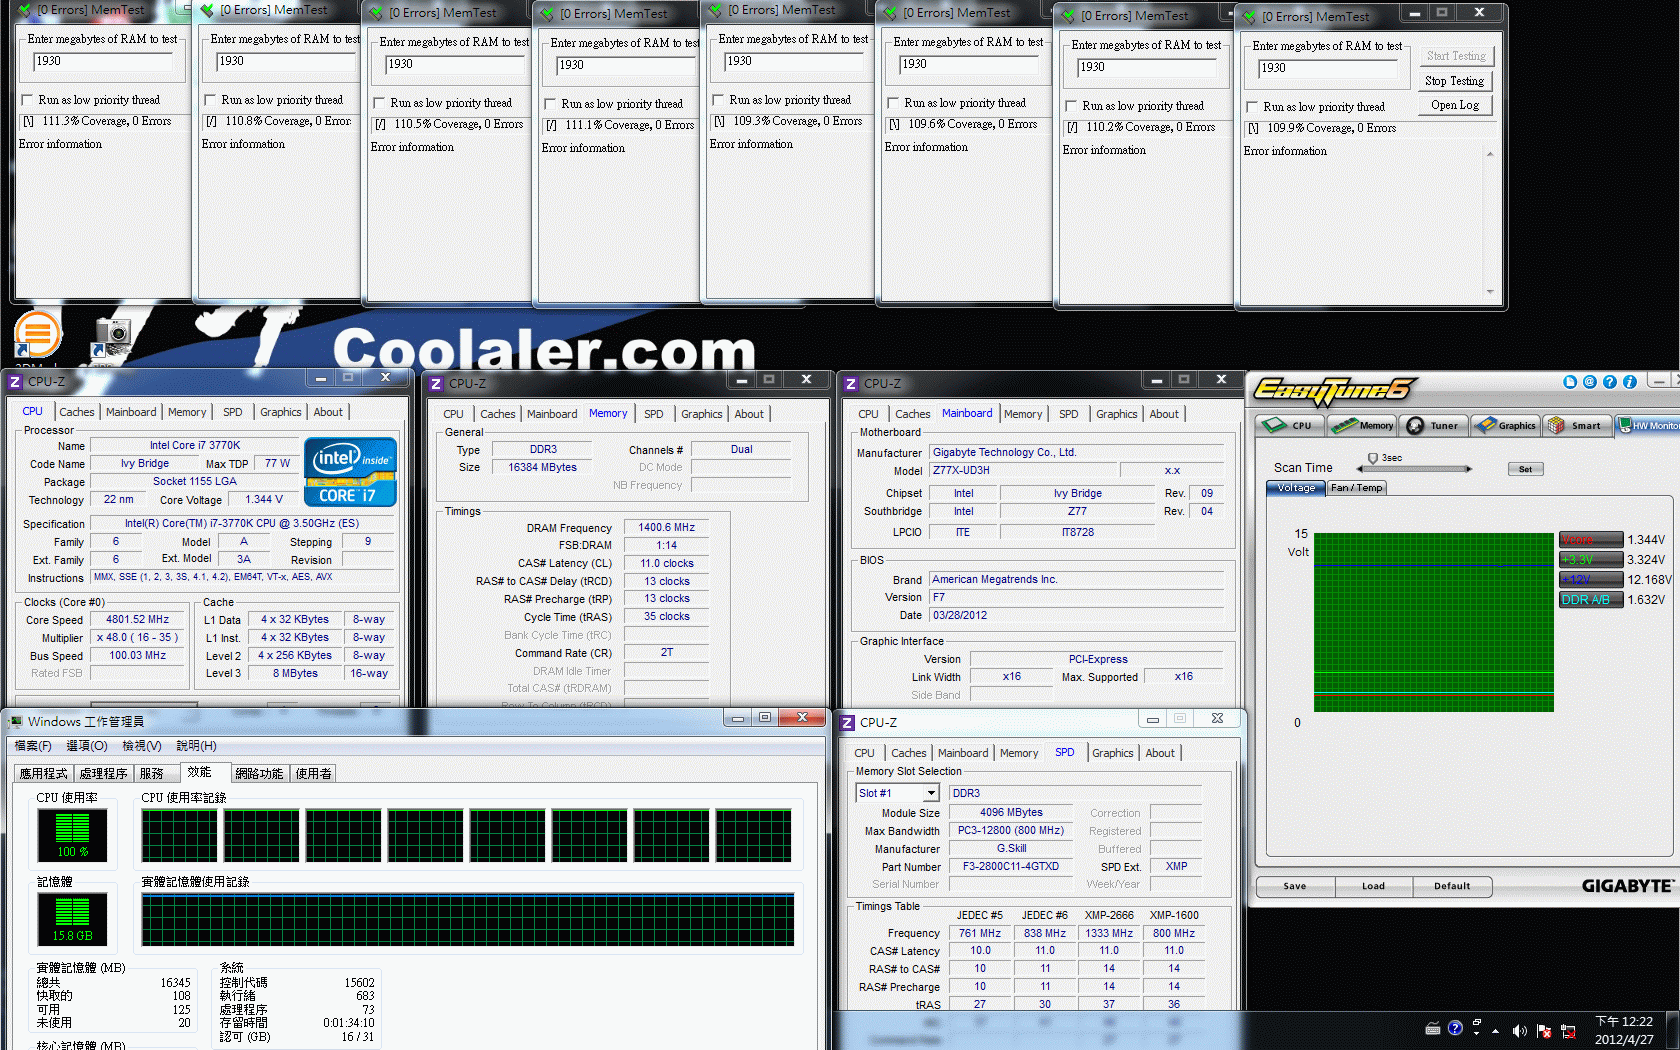This screenshot has height=1050, width=1680.
Task: Open EasyTune6 Graphics tab with card icon
Action: pos(1505,425)
